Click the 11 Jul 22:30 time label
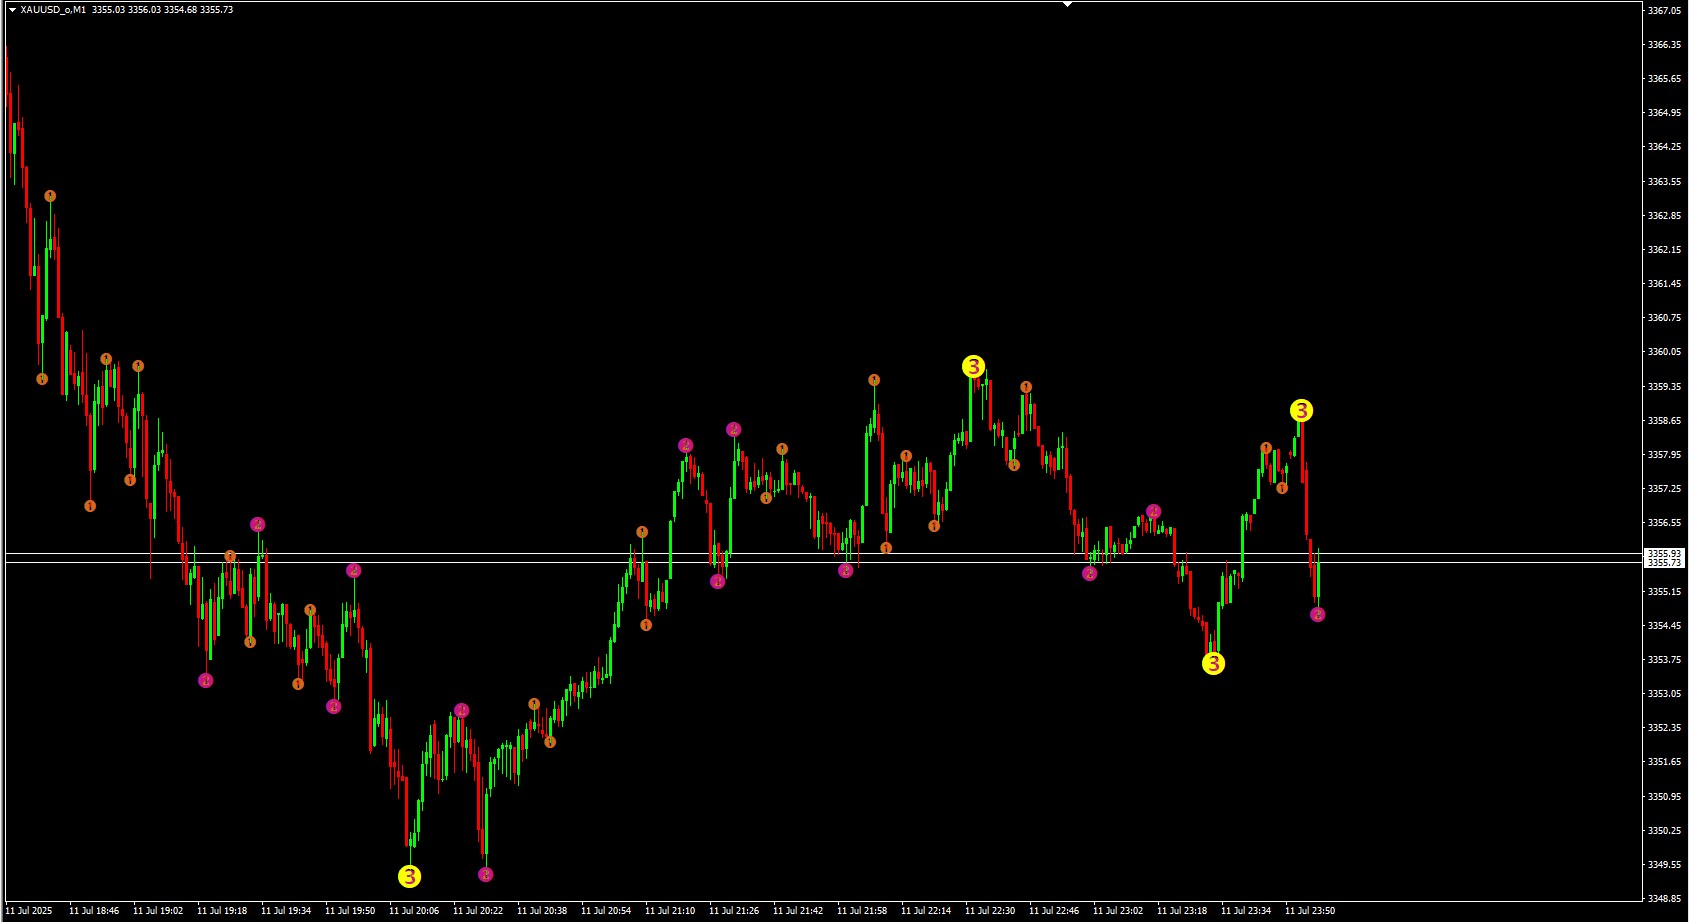The width and height of the screenshot is (1690, 922). click(989, 911)
